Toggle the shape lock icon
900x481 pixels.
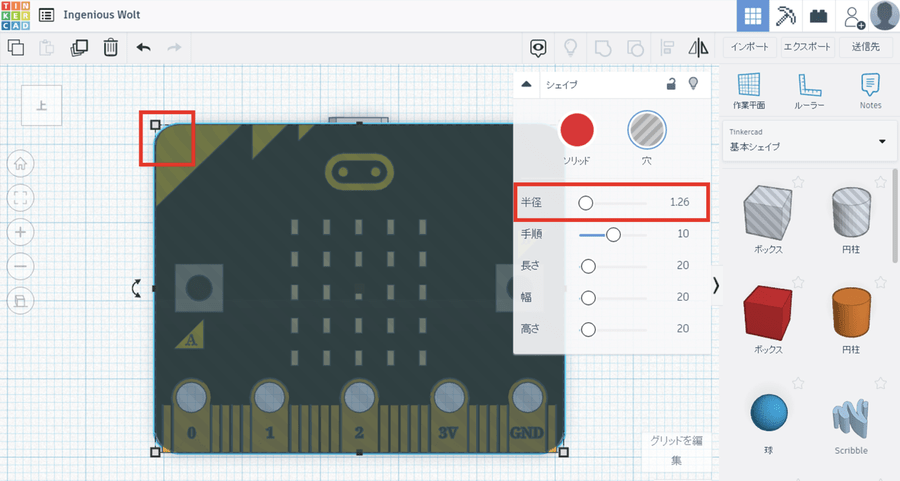[x=671, y=84]
